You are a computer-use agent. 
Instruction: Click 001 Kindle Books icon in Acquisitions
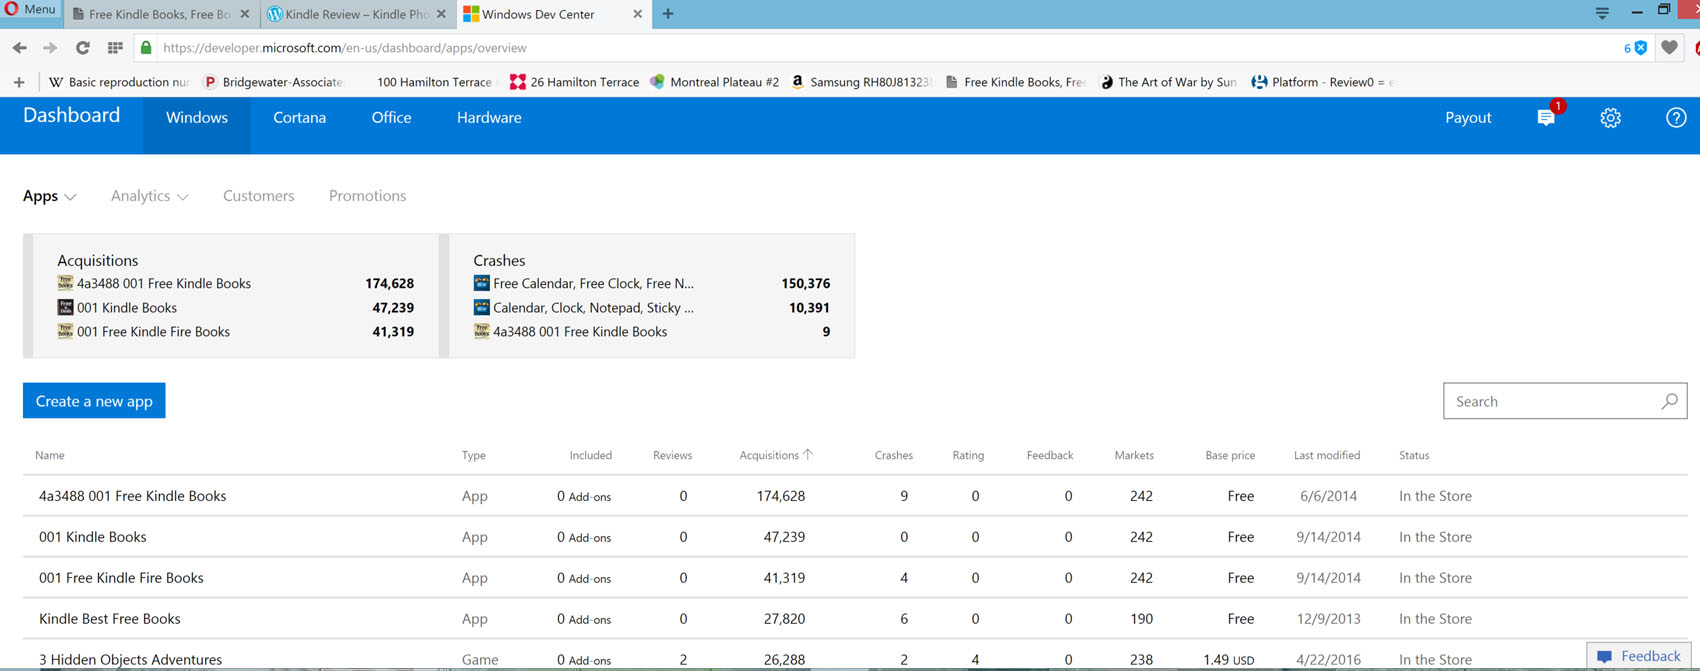[65, 307]
